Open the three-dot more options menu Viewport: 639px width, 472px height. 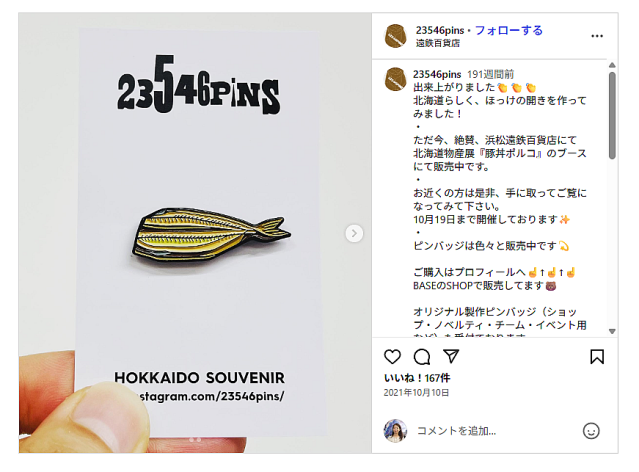pyautogui.click(x=597, y=36)
